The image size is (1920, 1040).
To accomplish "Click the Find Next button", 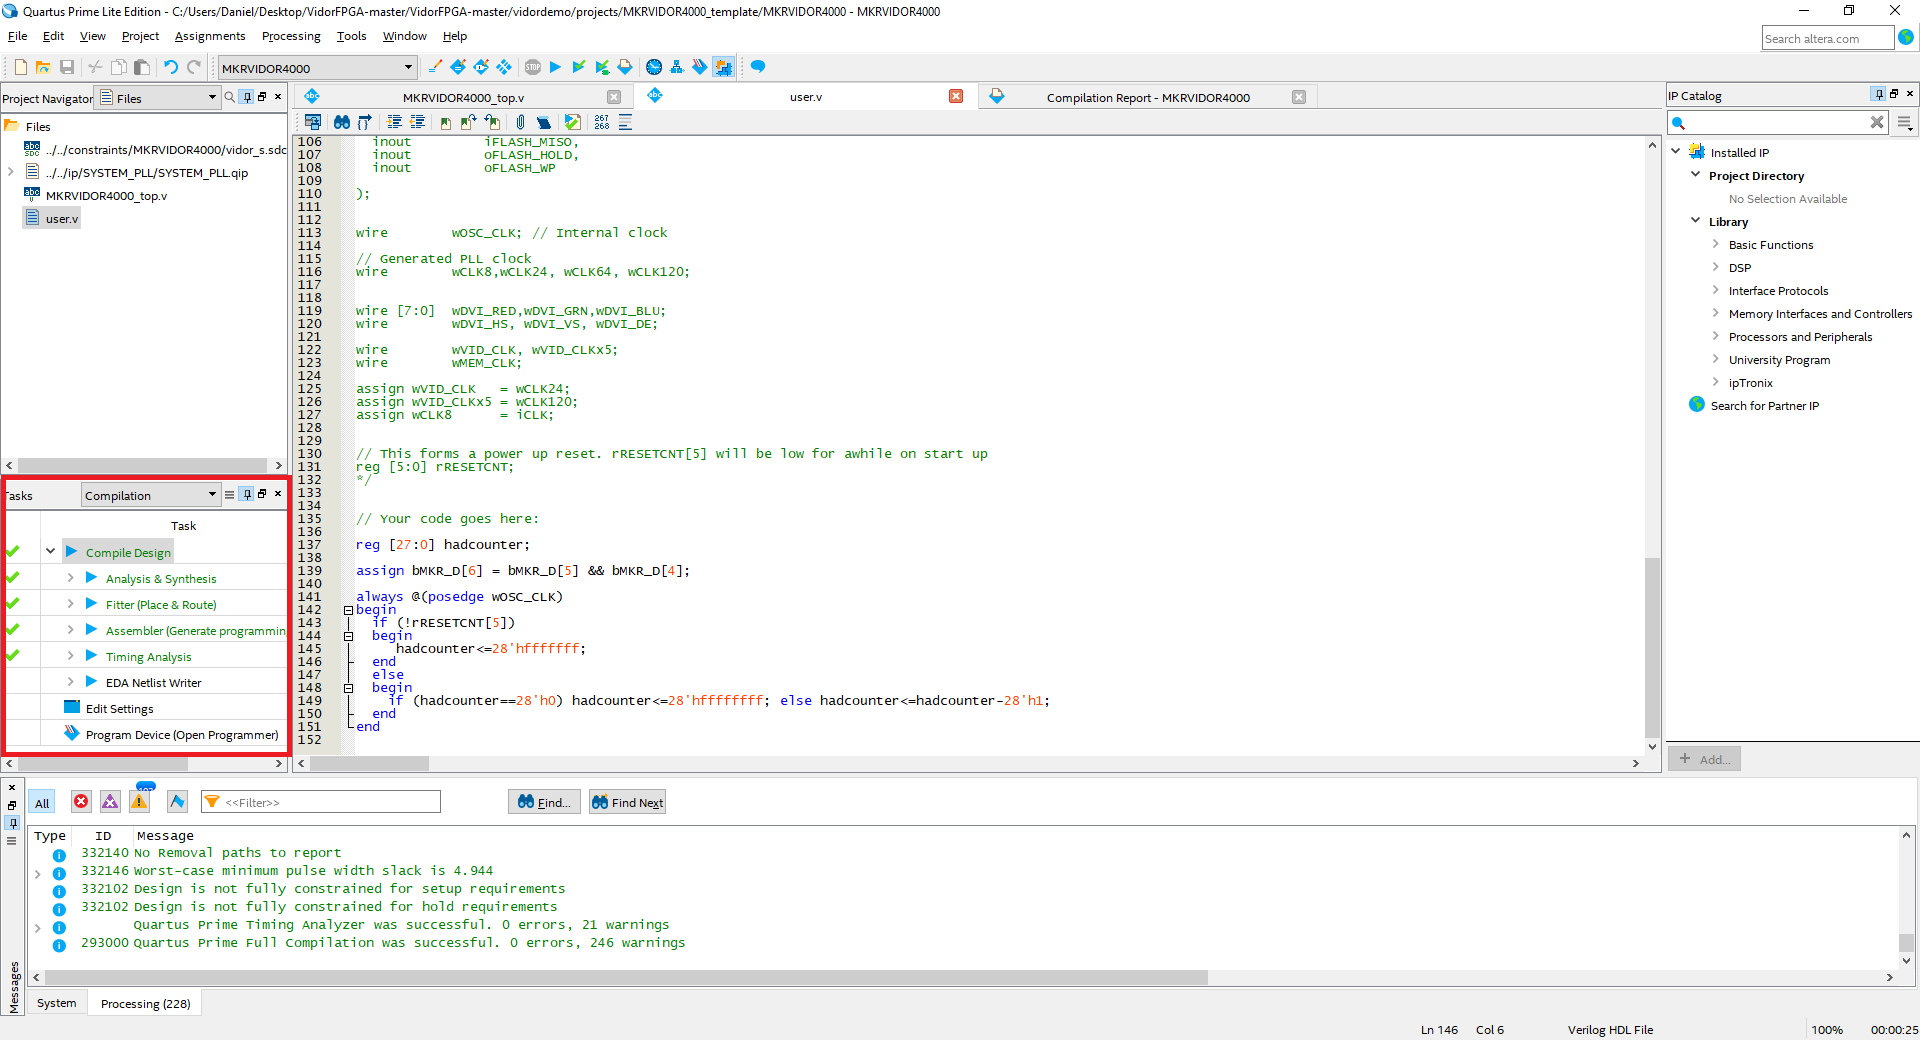I will click(x=627, y=802).
